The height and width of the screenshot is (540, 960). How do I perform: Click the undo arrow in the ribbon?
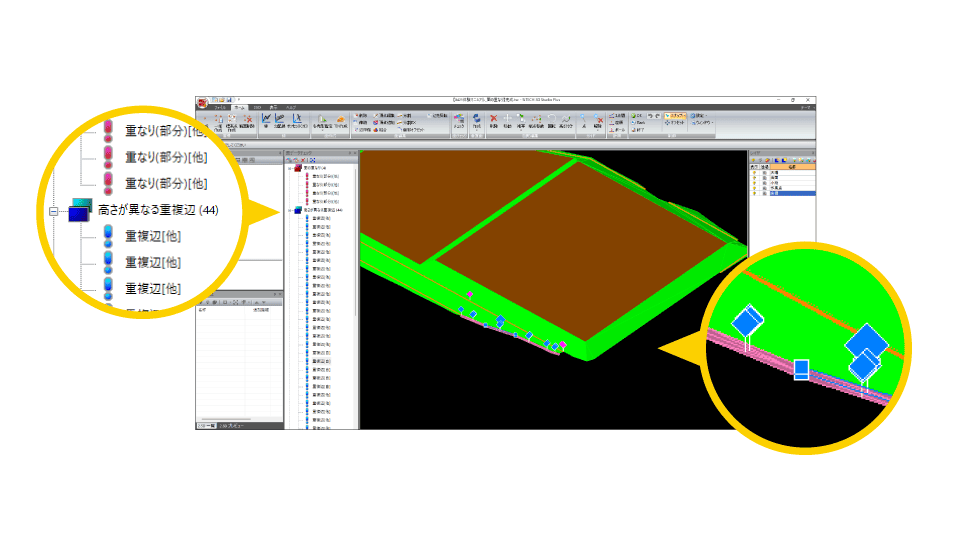(651, 116)
